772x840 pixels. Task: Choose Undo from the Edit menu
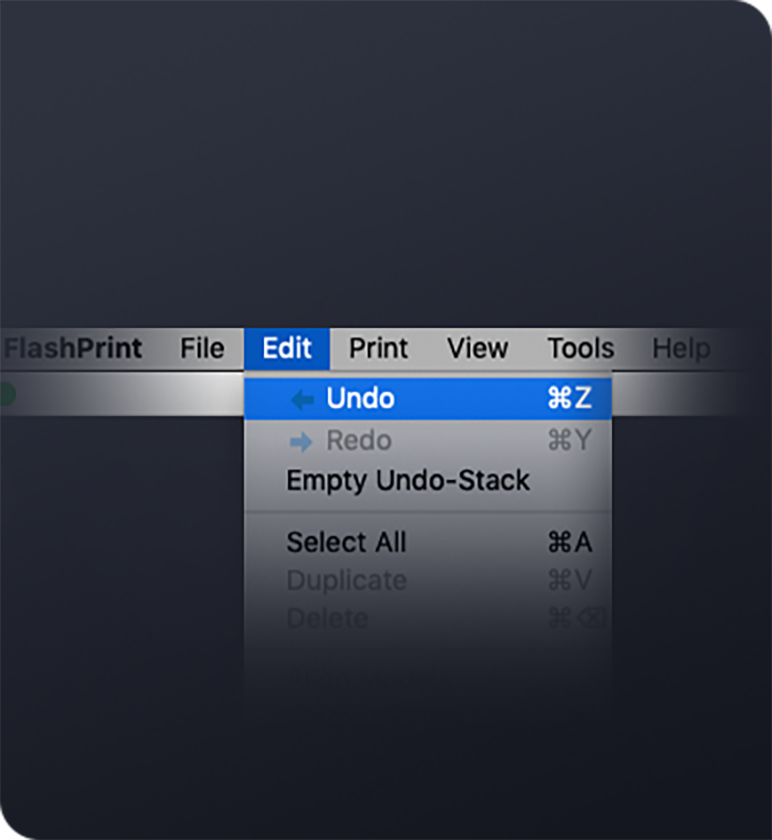pos(360,399)
